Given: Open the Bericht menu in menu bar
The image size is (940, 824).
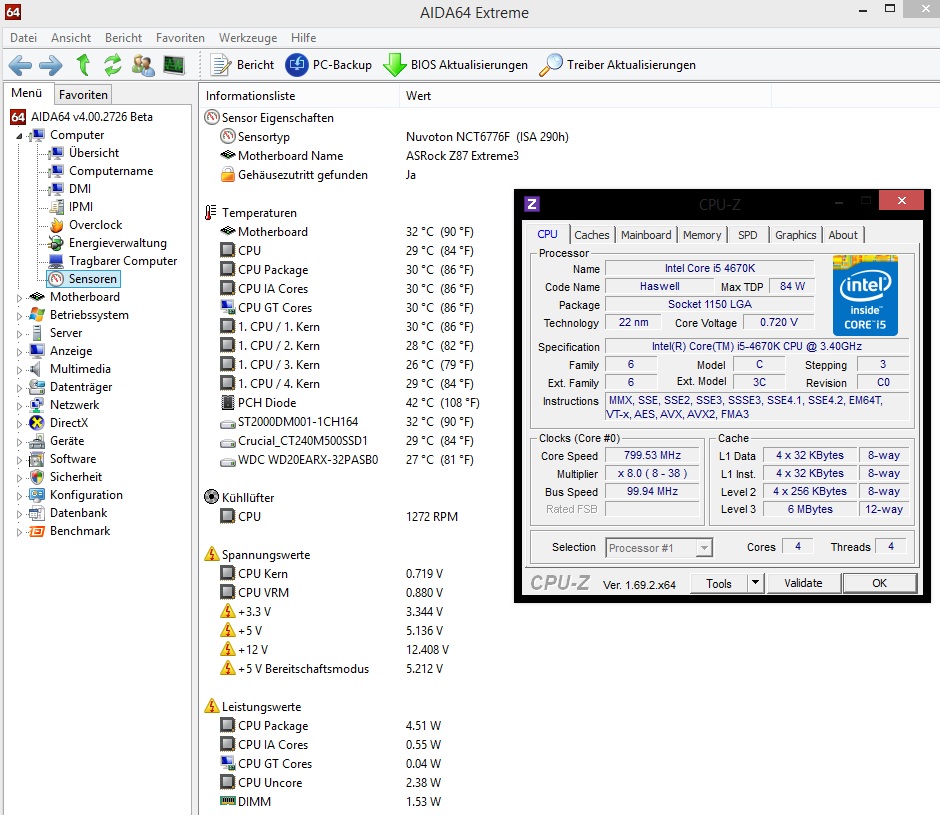Looking at the screenshot, I should 123,38.
